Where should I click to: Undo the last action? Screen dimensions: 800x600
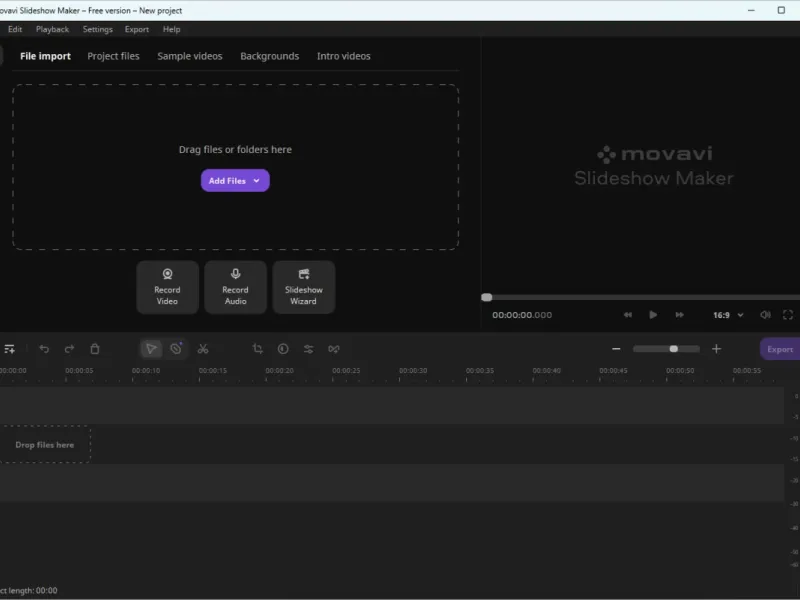[44, 349]
